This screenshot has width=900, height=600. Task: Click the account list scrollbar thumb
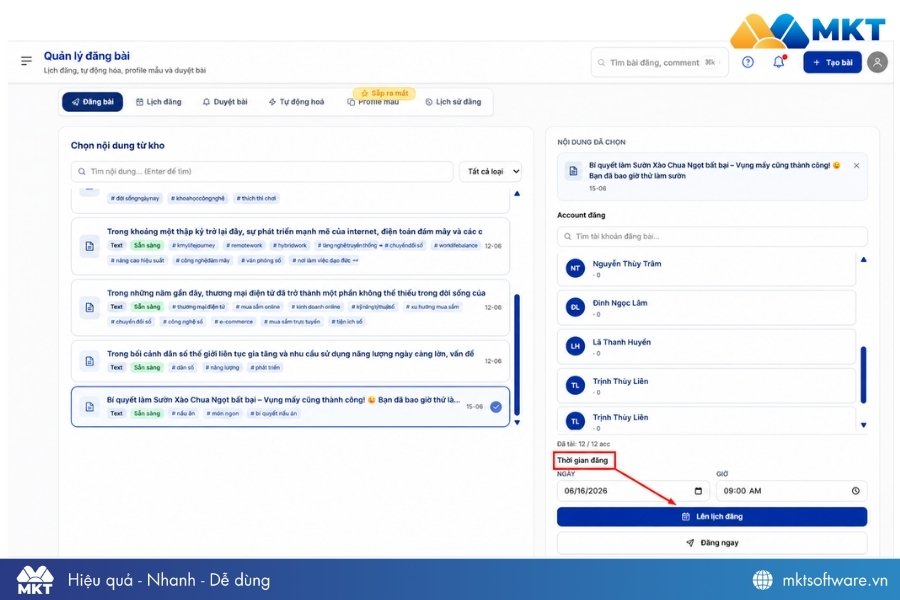[x=863, y=374]
